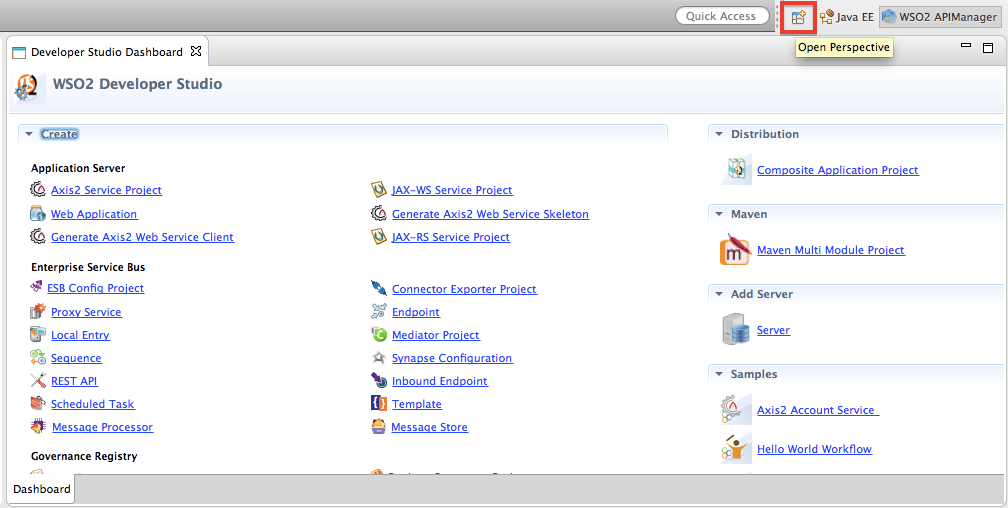Click the Local Entry icon
This screenshot has width=1008, height=508.
pyautogui.click(x=38, y=334)
